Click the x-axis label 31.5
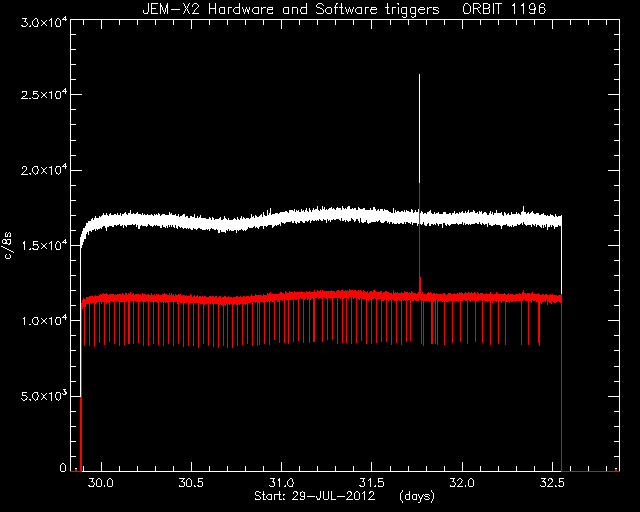Viewport: 640px width, 512px height. point(371,483)
